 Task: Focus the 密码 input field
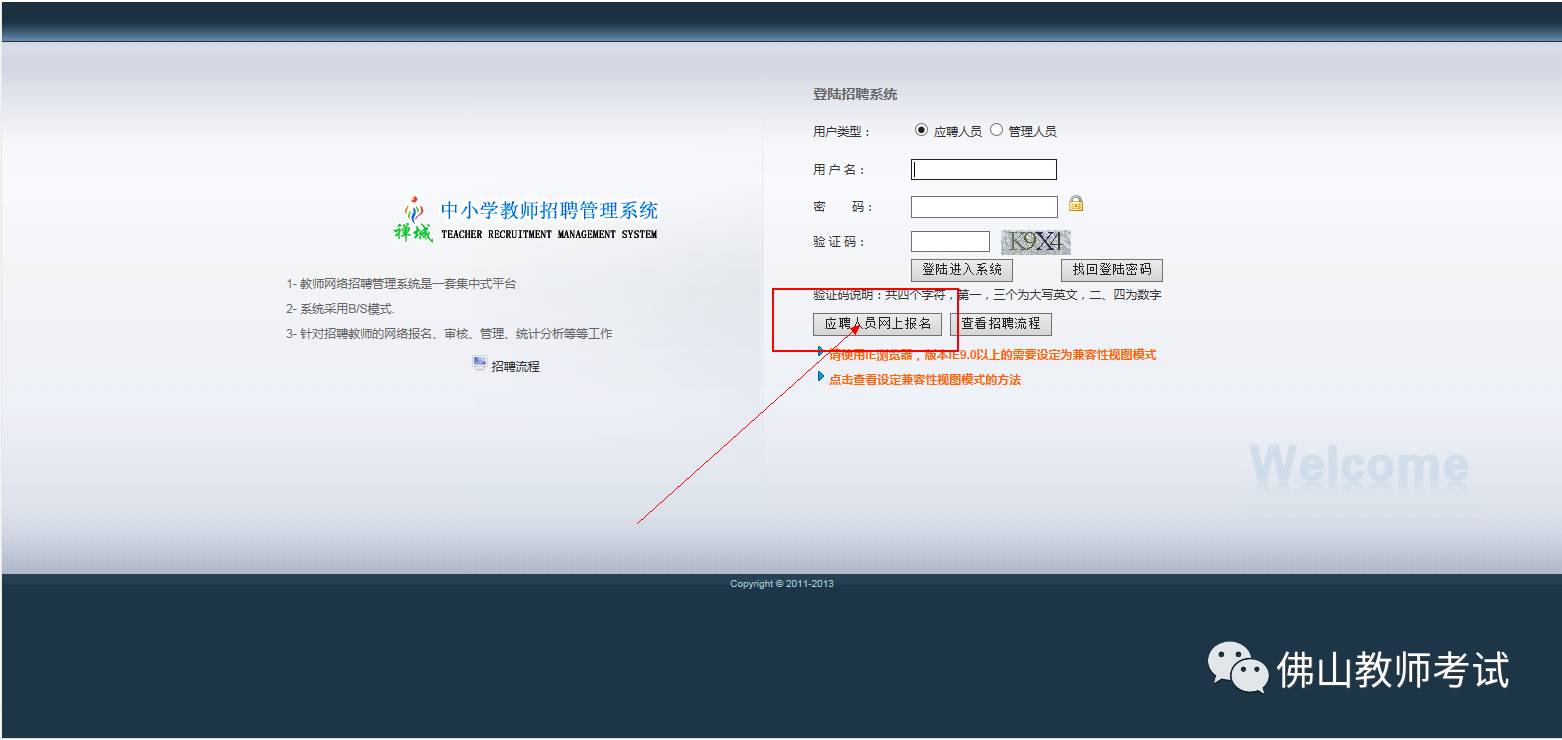coord(984,207)
